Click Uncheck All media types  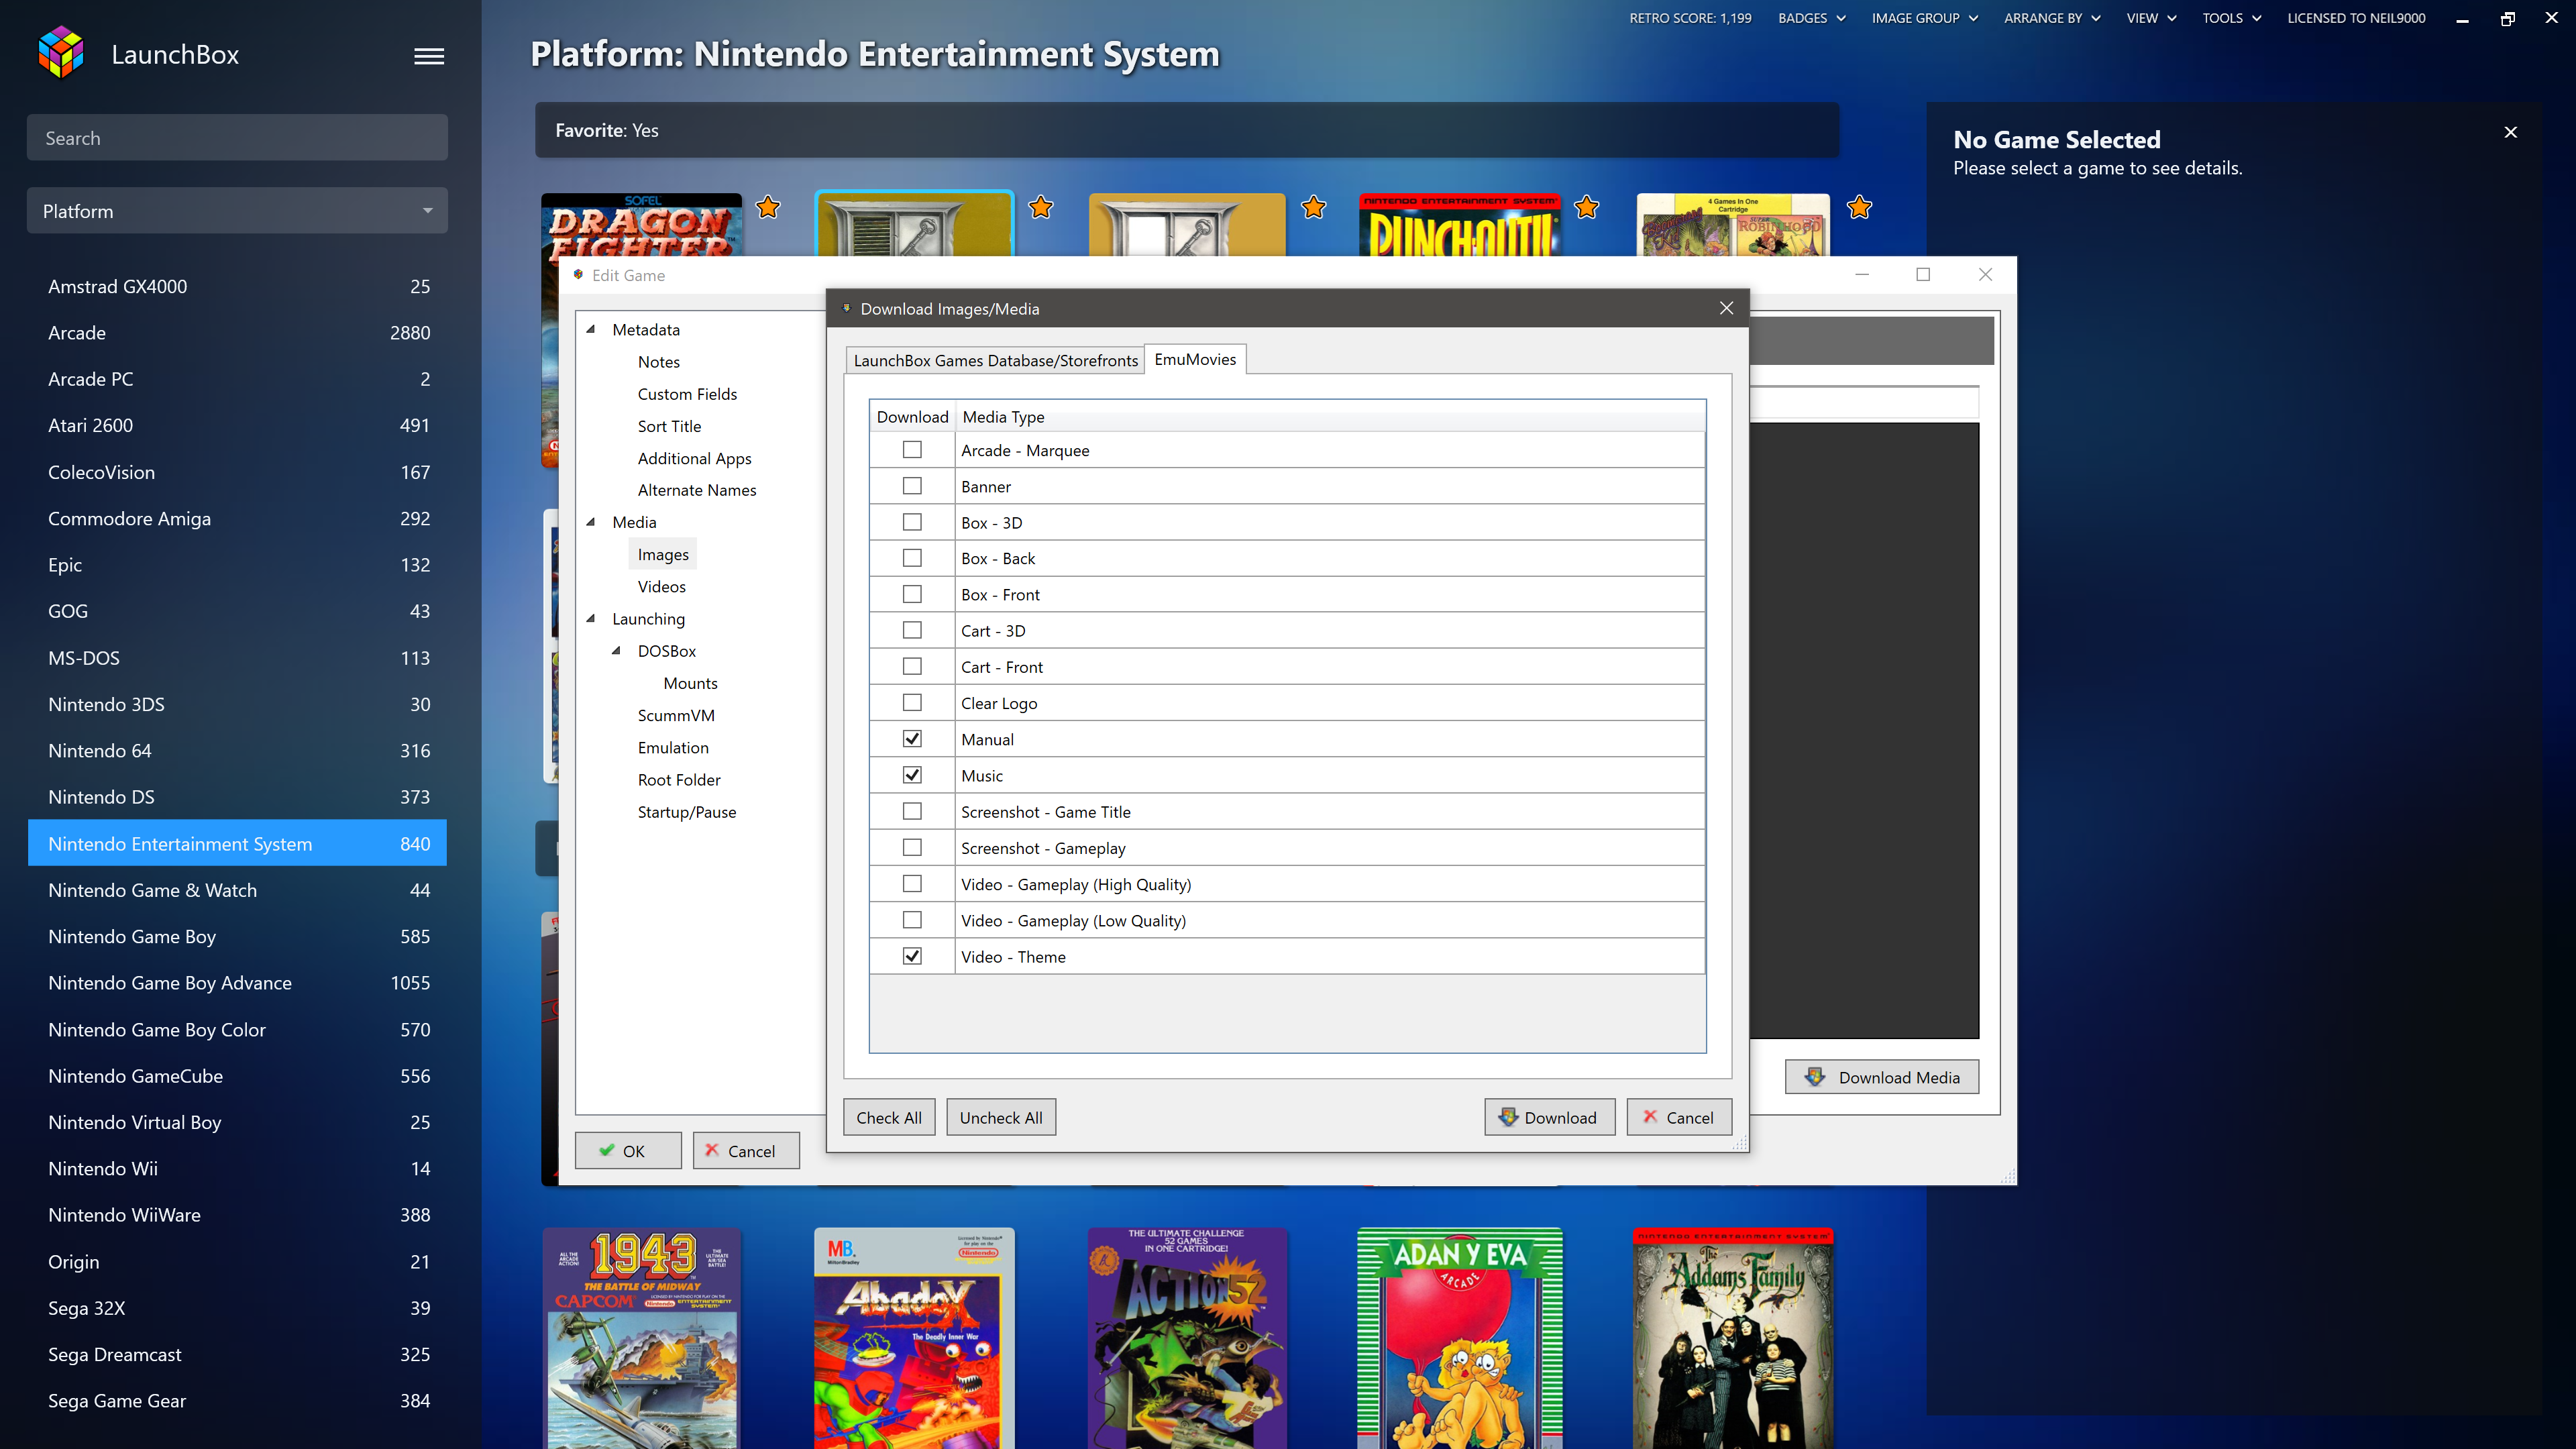1001,1117
